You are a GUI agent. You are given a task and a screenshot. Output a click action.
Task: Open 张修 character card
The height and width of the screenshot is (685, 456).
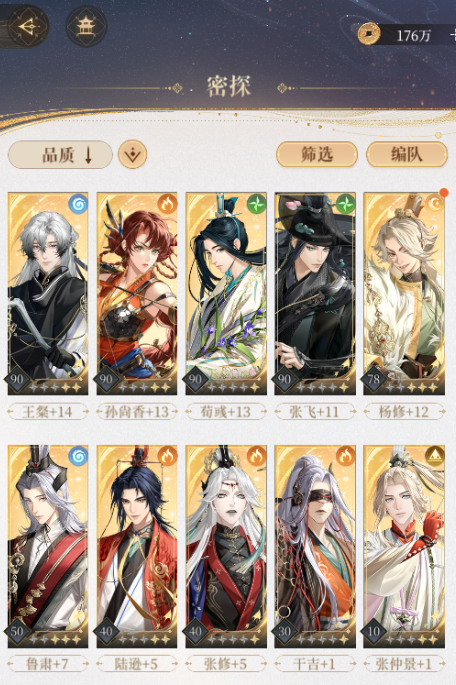226,546
